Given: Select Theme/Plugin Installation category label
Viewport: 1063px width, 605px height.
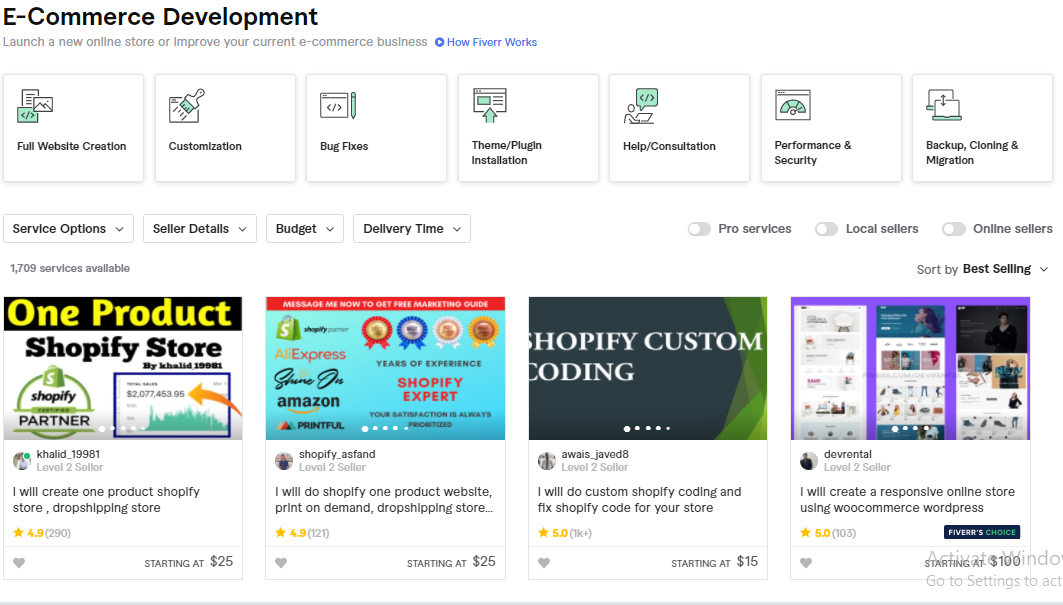Looking at the screenshot, I should click(x=506, y=153).
